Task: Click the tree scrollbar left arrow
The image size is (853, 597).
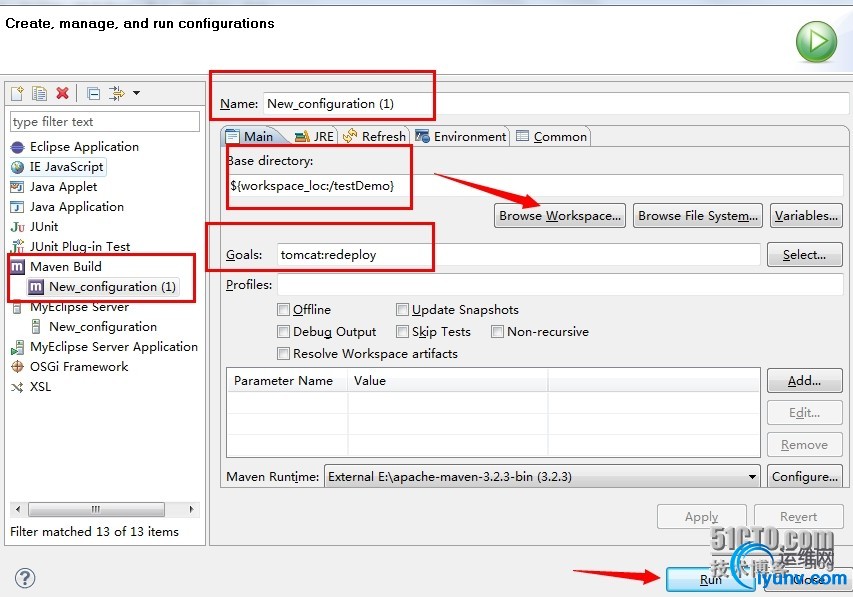Action: click(x=18, y=509)
